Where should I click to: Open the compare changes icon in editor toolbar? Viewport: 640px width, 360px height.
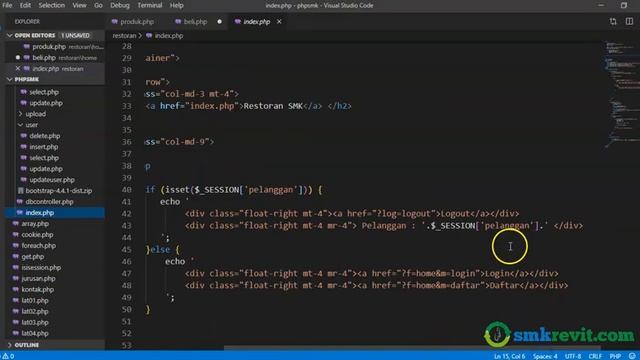point(613,21)
